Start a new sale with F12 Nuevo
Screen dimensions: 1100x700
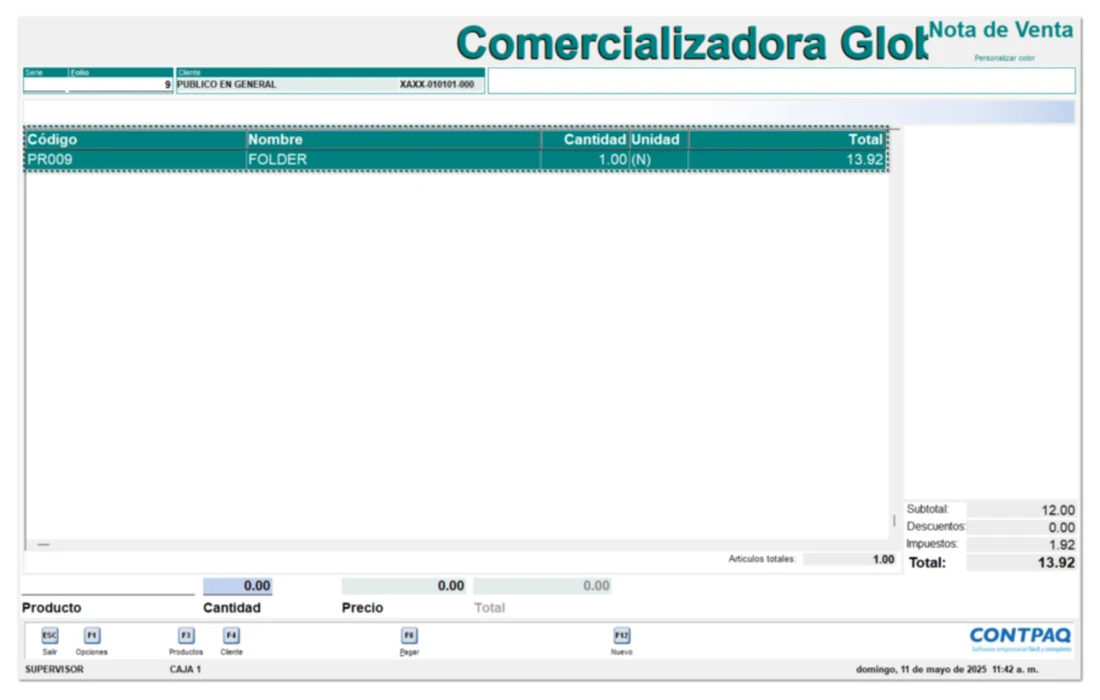pyautogui.click(x=622, y=635)
